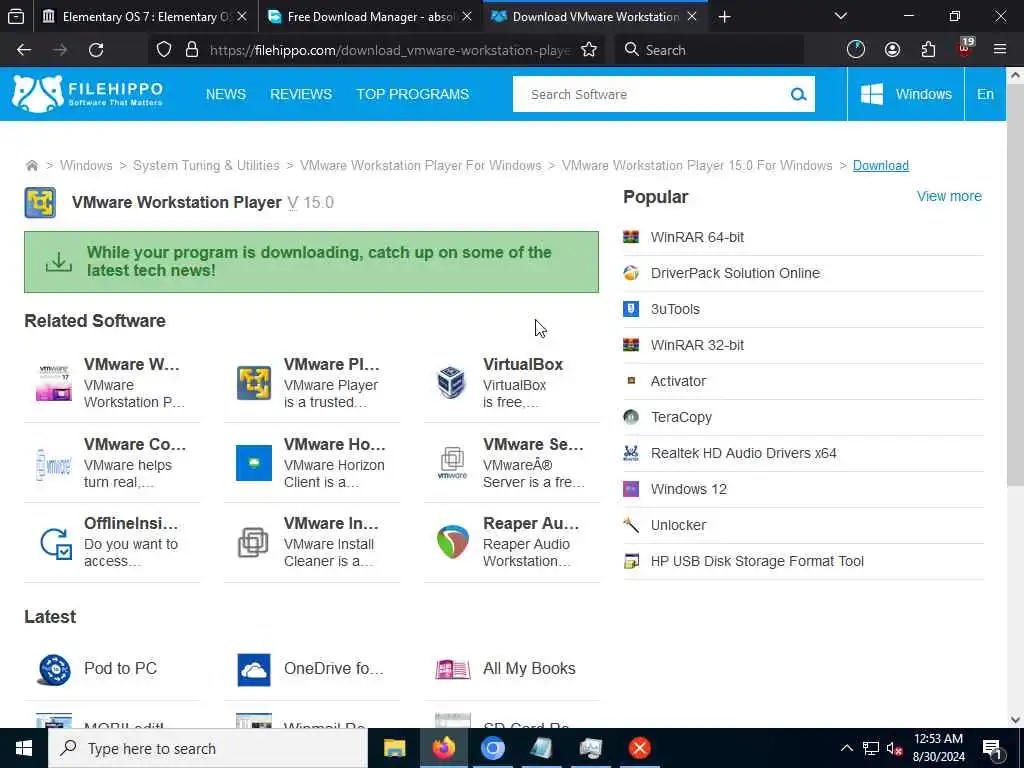Screen dimensions: 1024x768
Task: Click the tracking protection shield icon
Action: pyautogui.click(x=164, y=50)
